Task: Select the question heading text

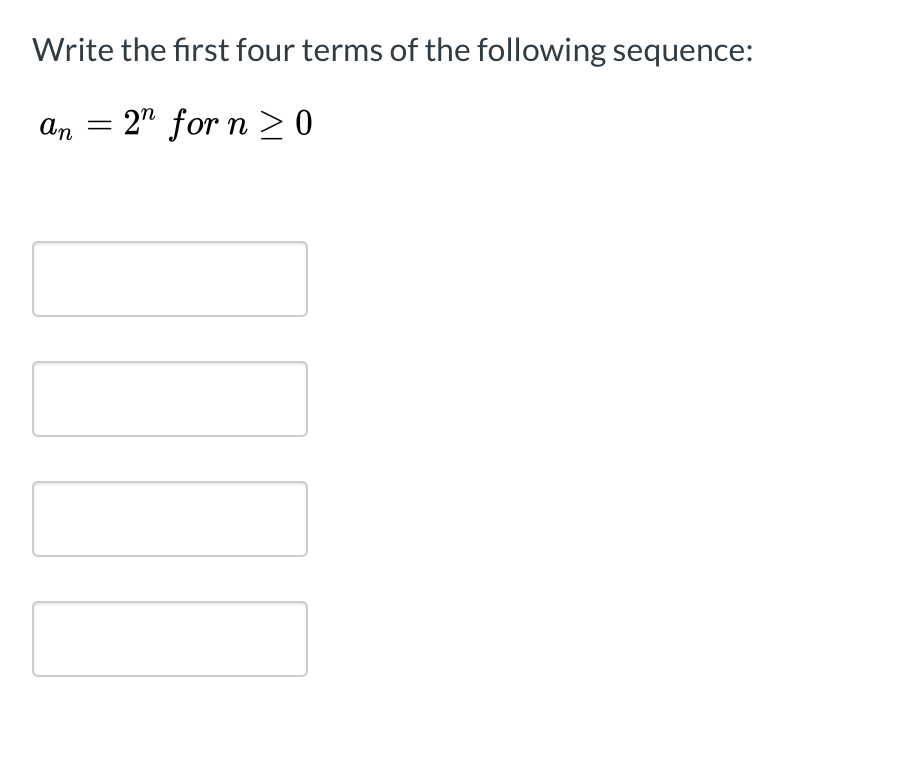Action: (390, 48)
